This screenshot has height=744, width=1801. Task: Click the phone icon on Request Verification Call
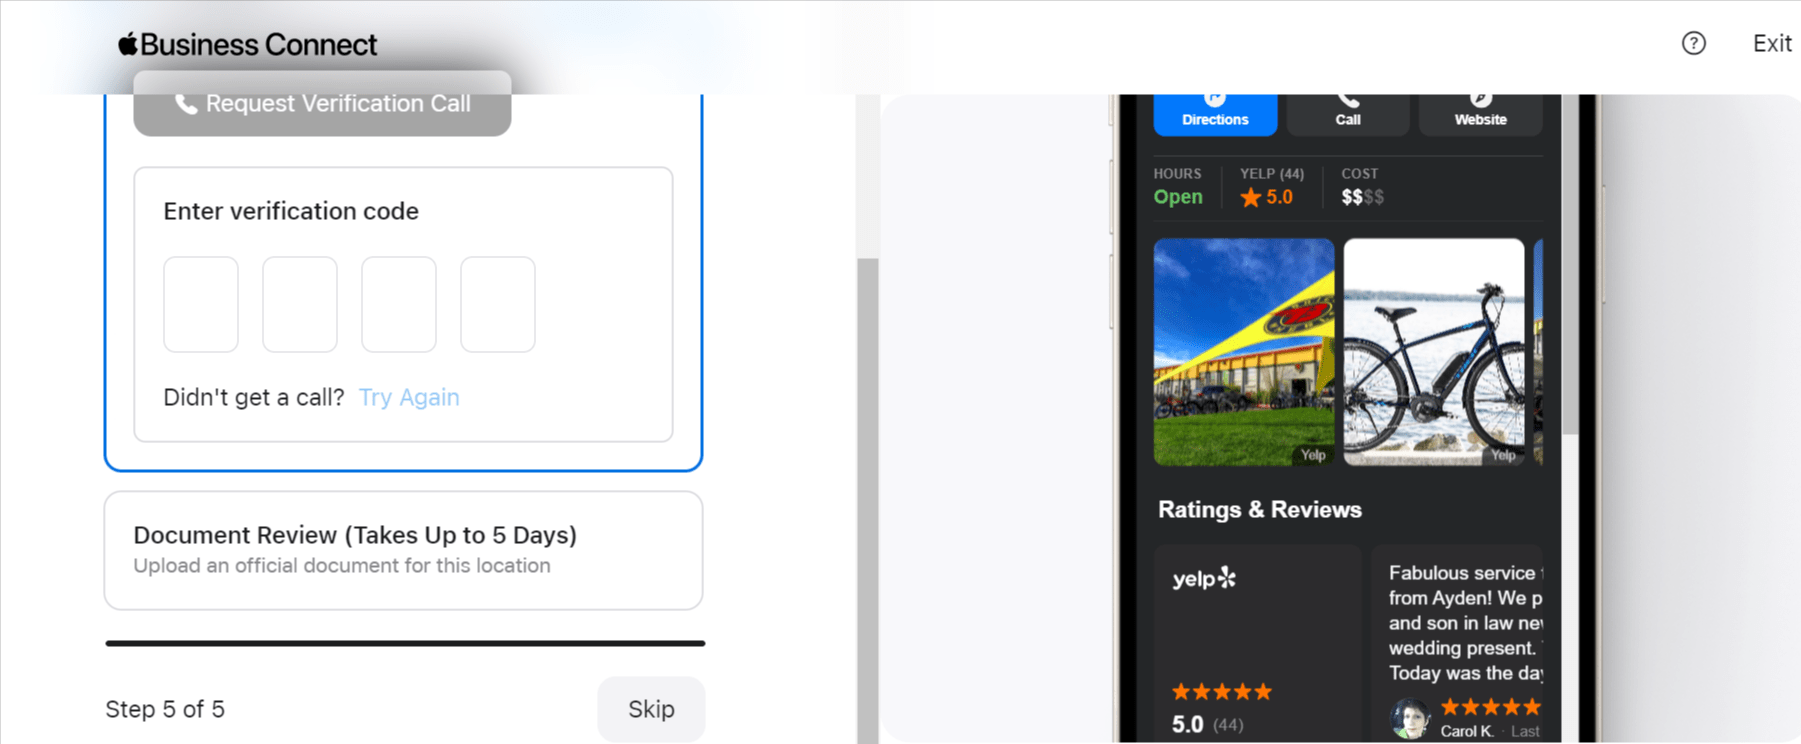pos(186,104)
